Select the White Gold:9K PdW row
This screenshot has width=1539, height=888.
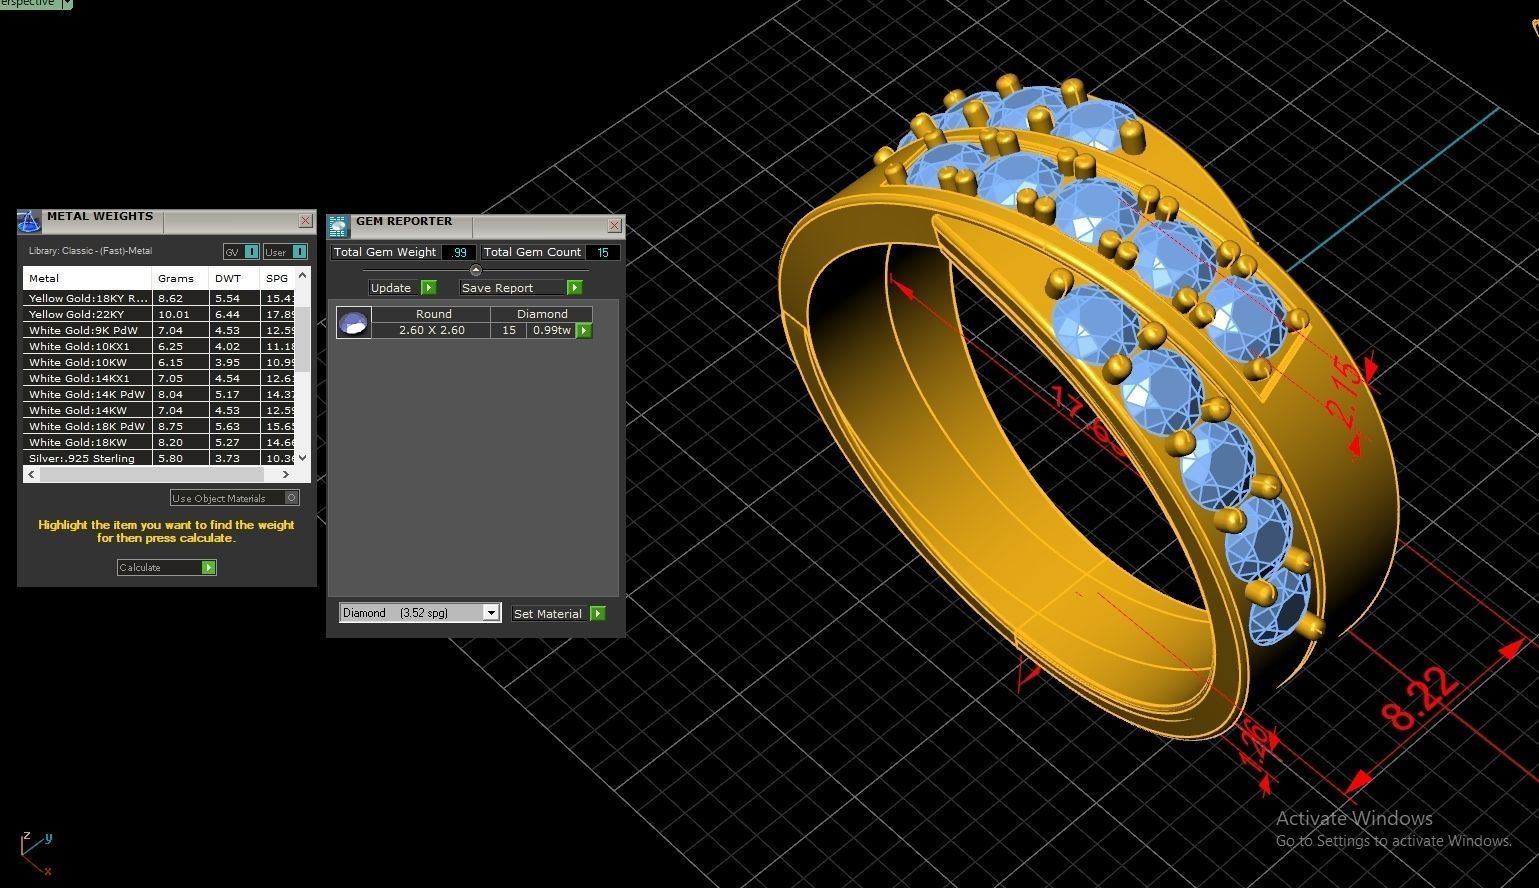pyautogui.click(x=160, y=330)
